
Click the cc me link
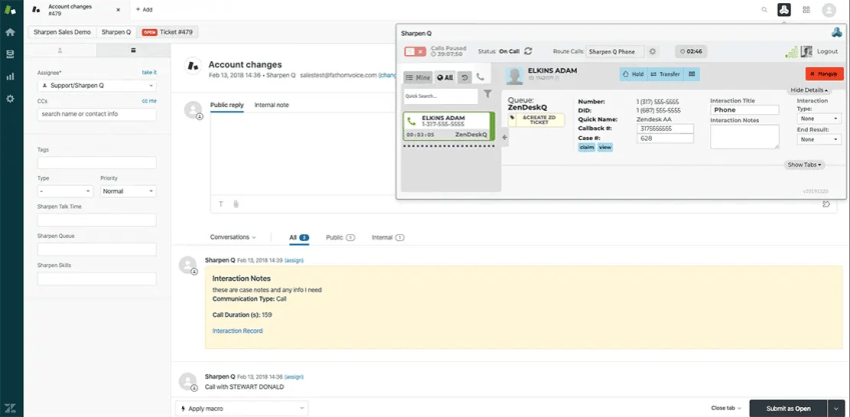tap(149, 101)
